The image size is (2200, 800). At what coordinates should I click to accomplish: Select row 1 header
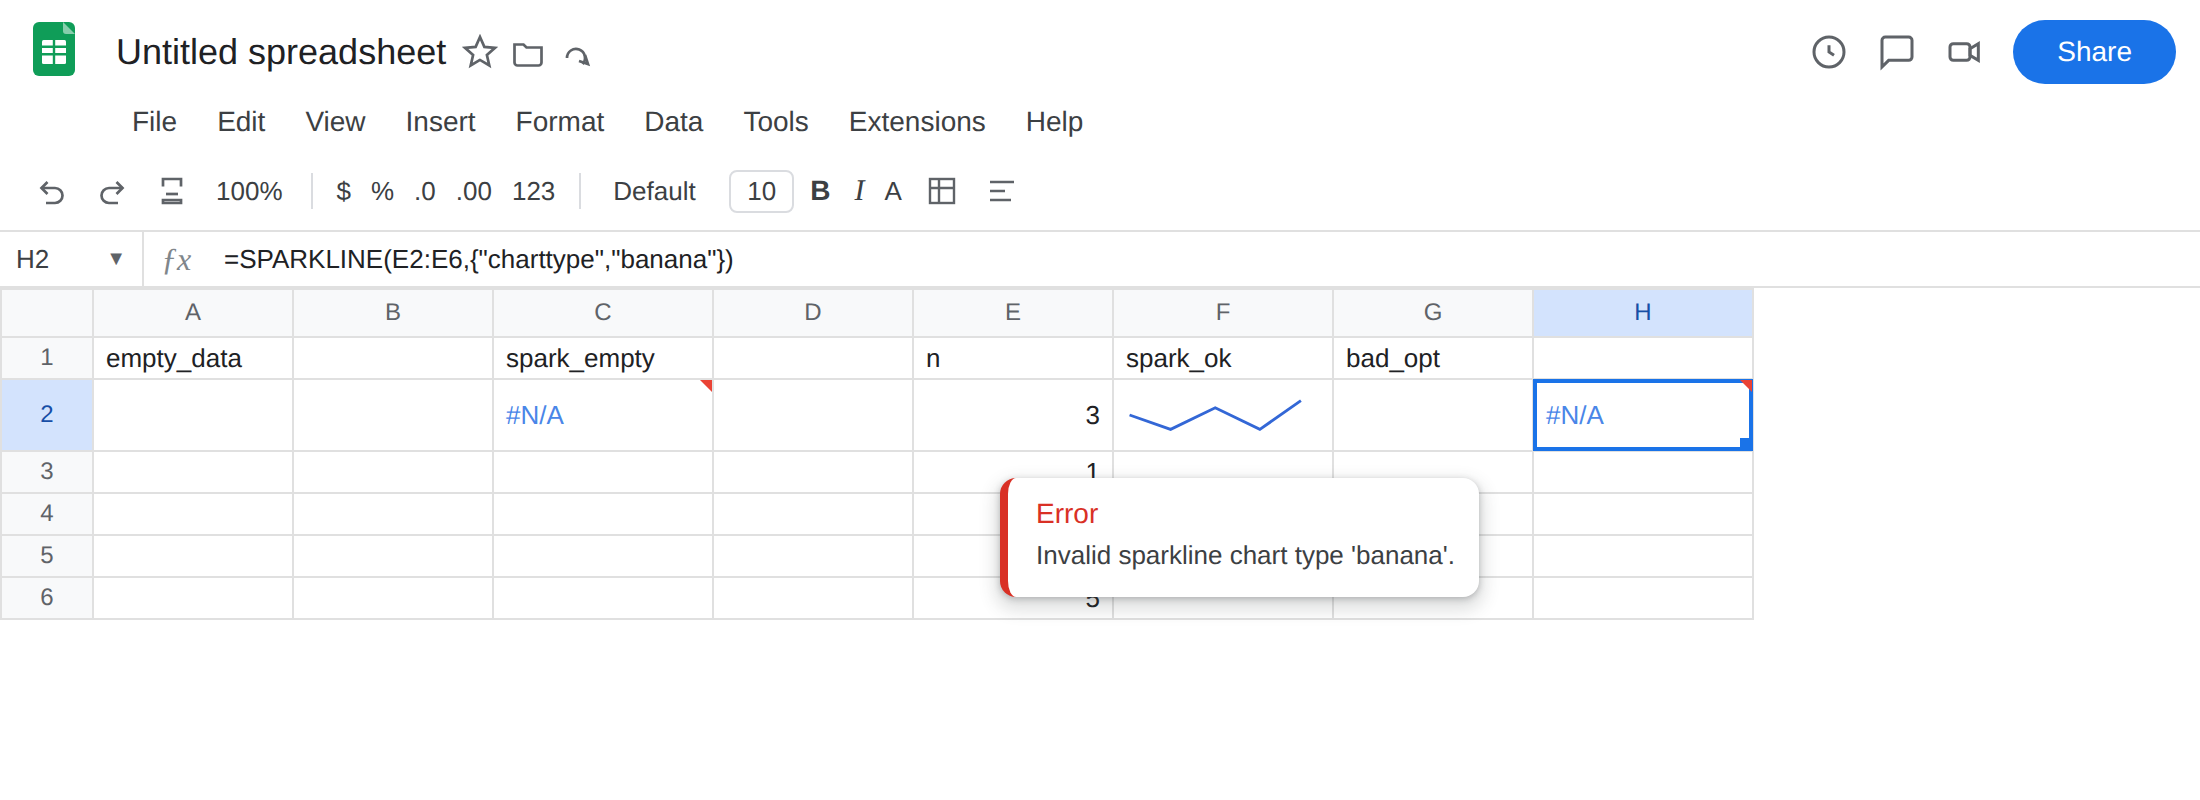pos(47,358)
